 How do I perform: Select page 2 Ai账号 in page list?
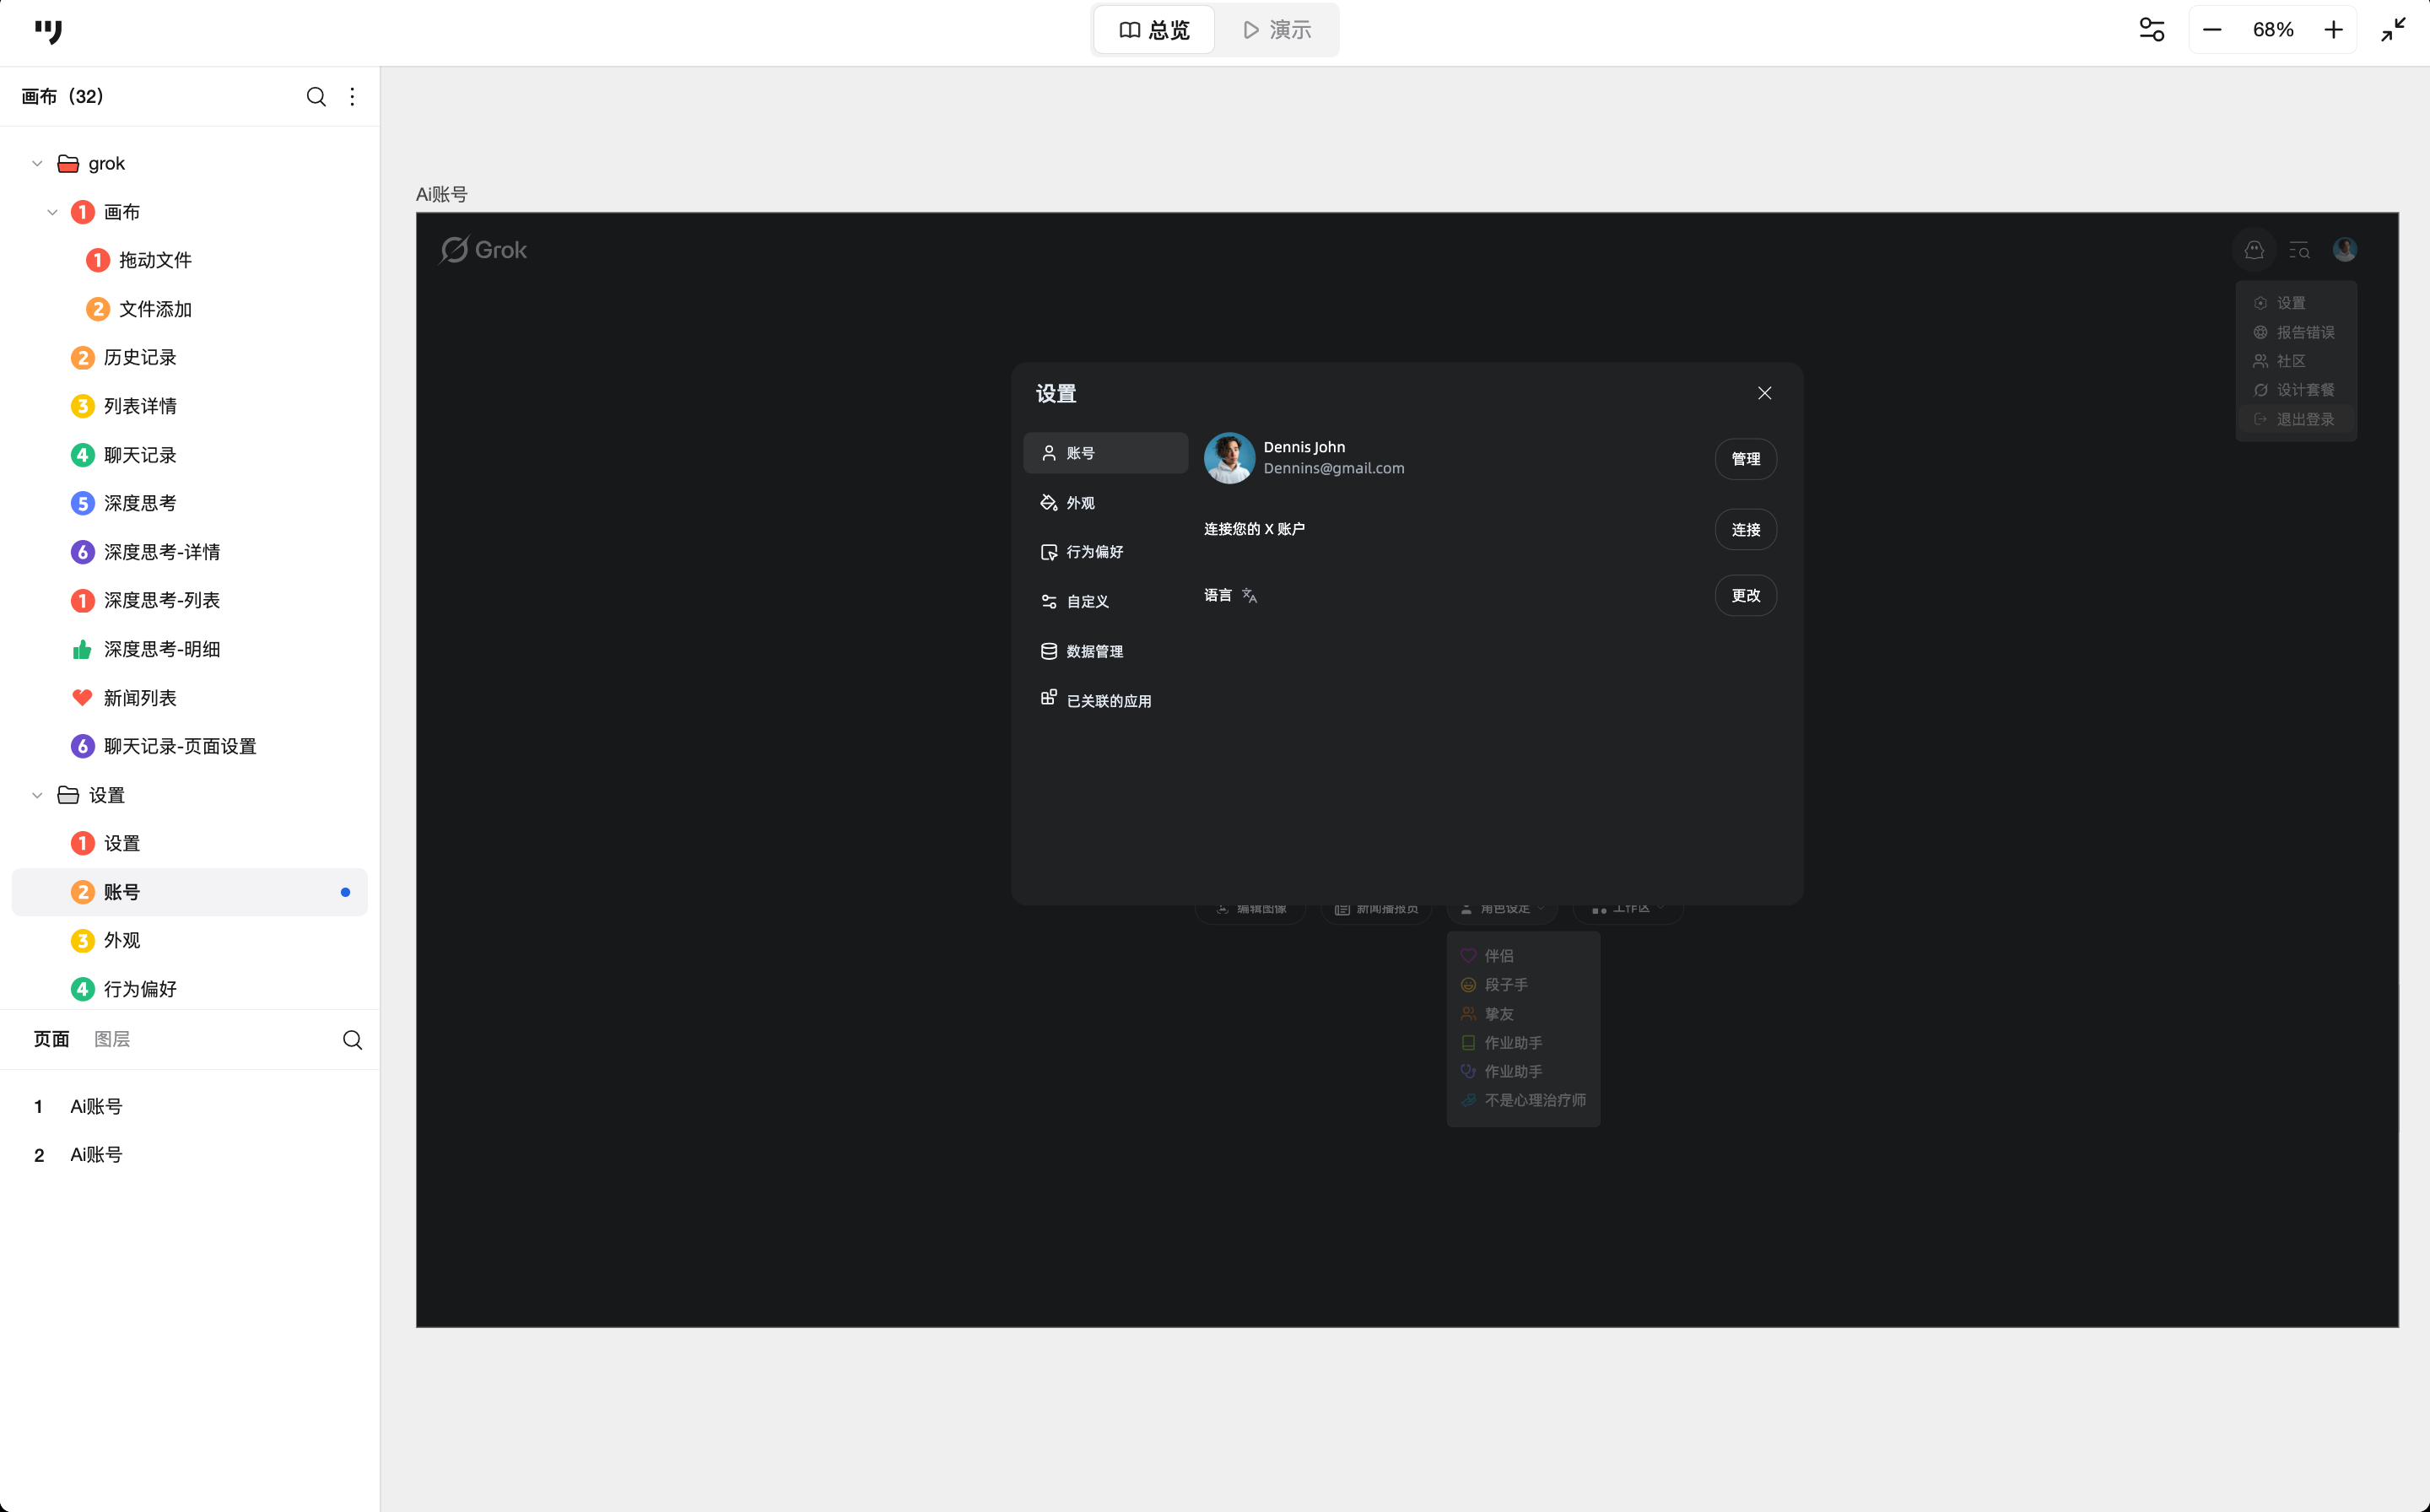click(x=96, y=1155)
